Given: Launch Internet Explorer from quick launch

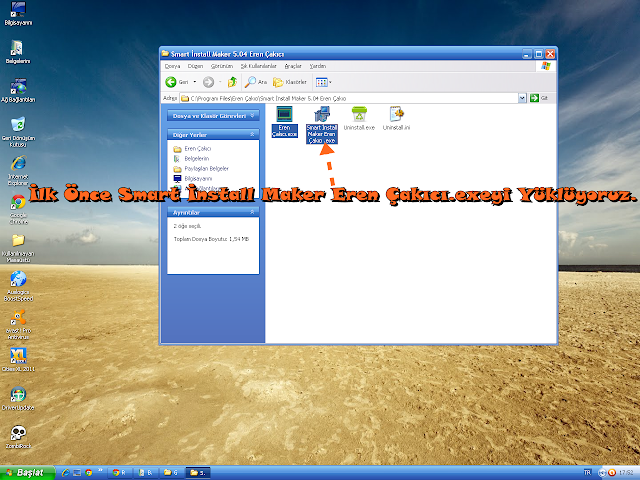Looking at the screenshot, I should point(65,473).
